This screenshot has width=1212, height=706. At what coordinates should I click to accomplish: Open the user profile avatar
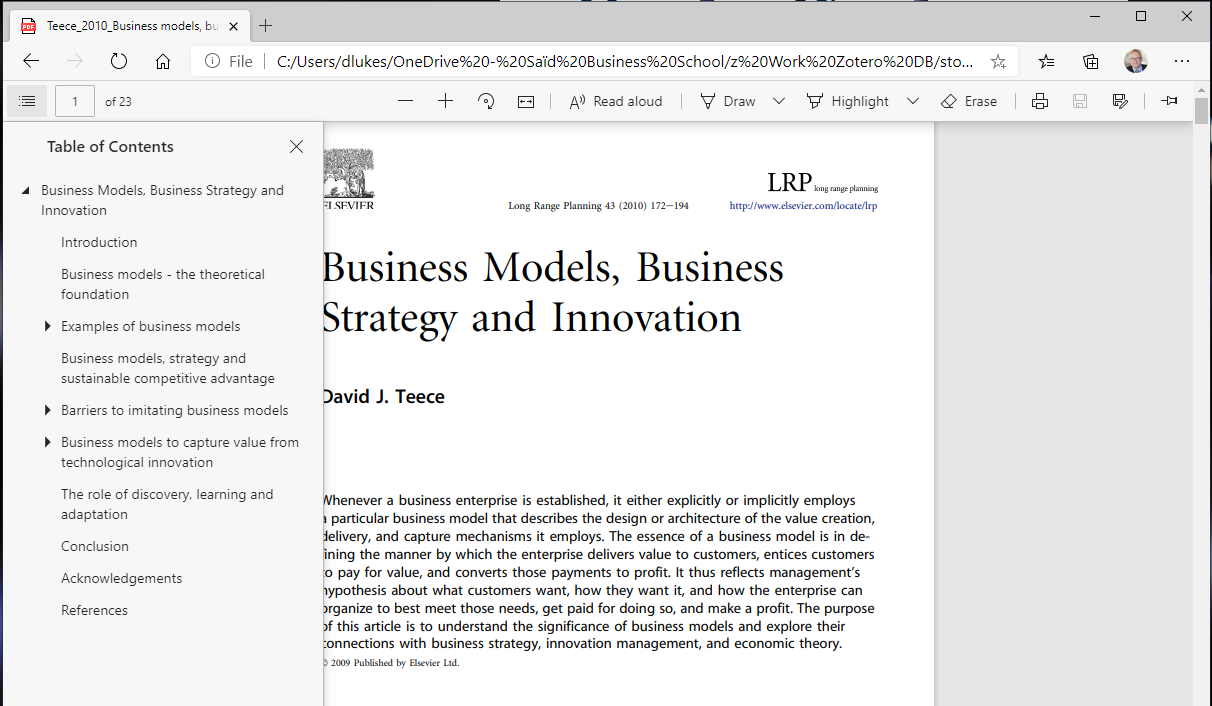click(1135, 61)
